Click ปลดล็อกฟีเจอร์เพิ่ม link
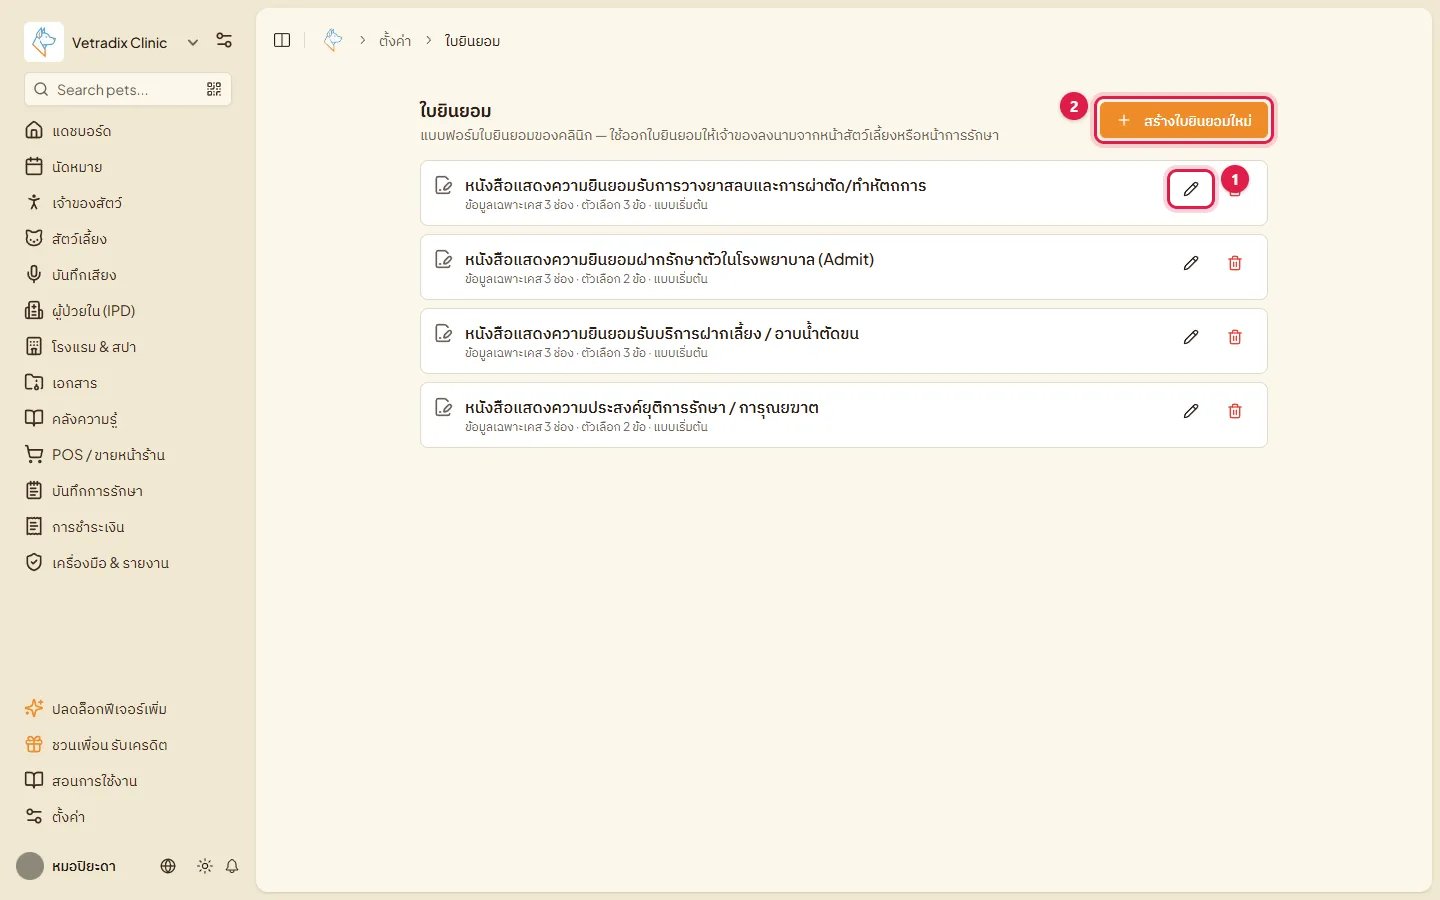This screenshot has height=900, width=1440. click(128, 709)
